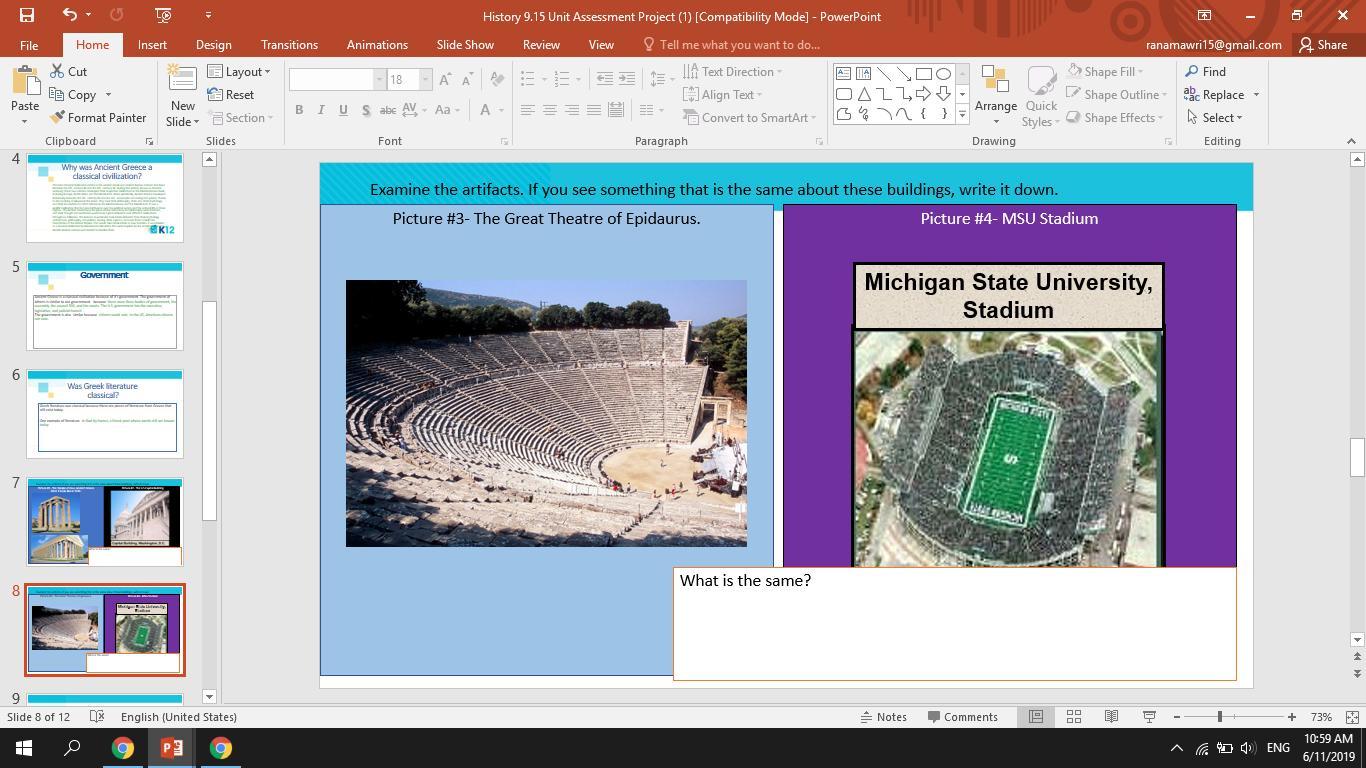Click inside the 'What is the same?' text box
The width and height of the screenshot is (1366, 768).
tap(955, 624)
